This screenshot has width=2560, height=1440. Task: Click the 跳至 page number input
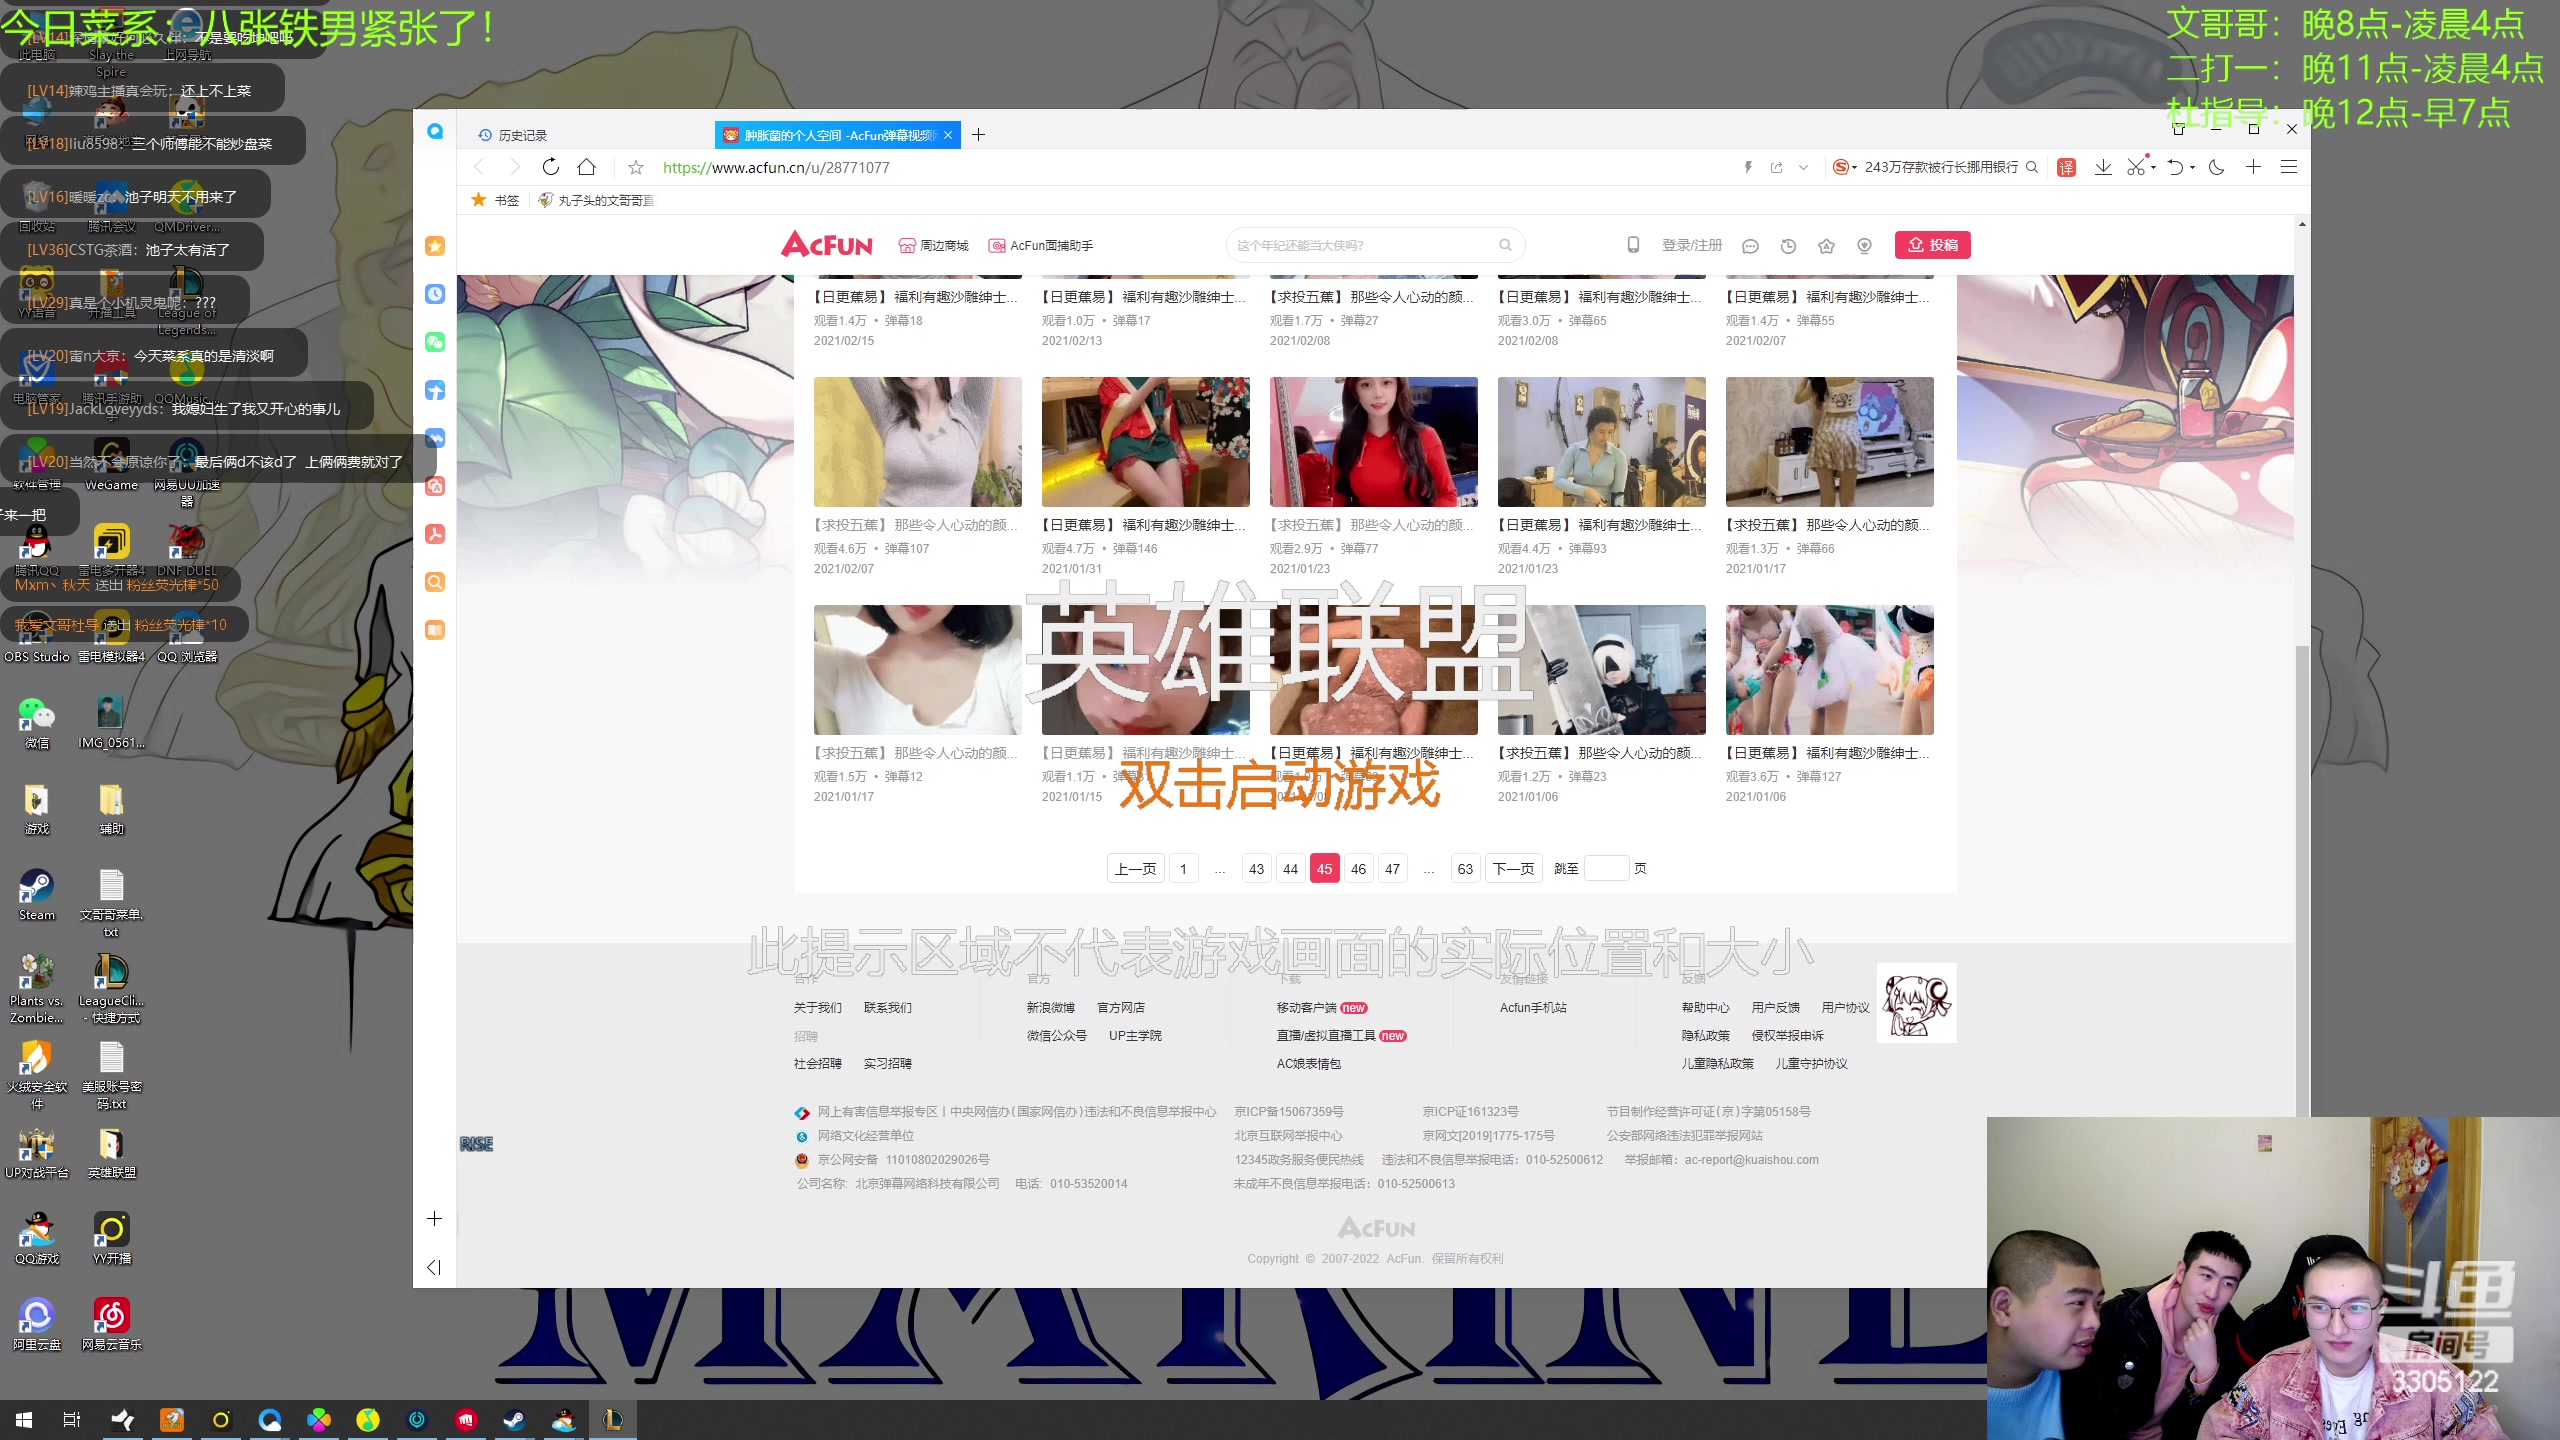click(x=1606, y=869)
